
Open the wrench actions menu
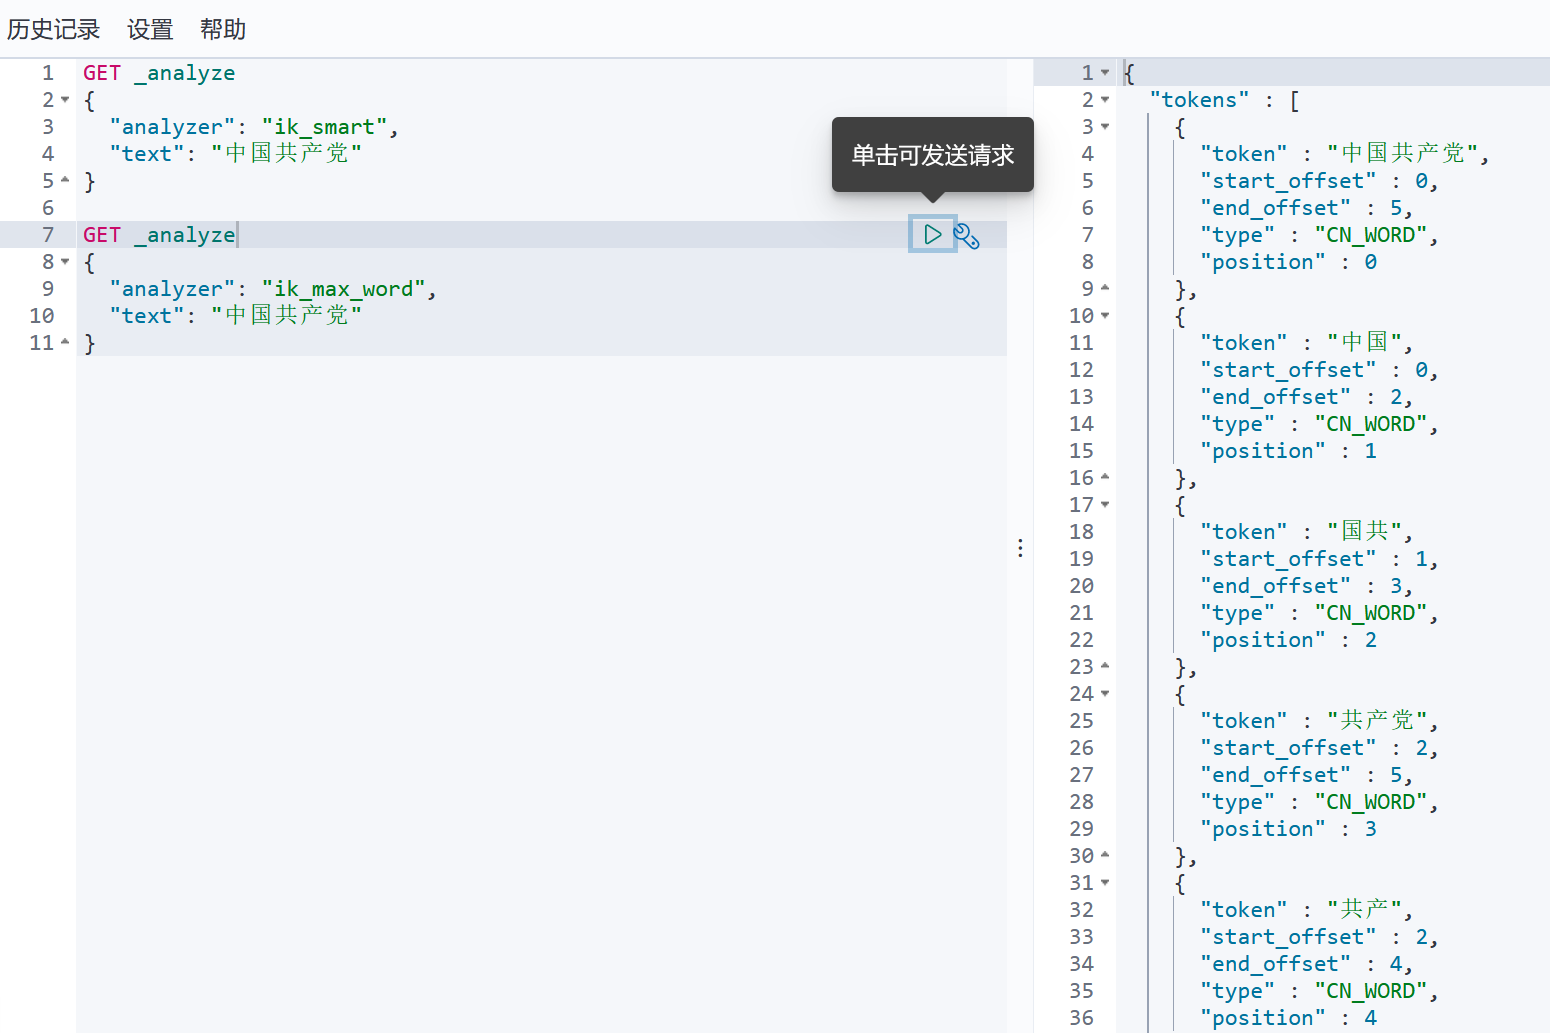point(966,236)
